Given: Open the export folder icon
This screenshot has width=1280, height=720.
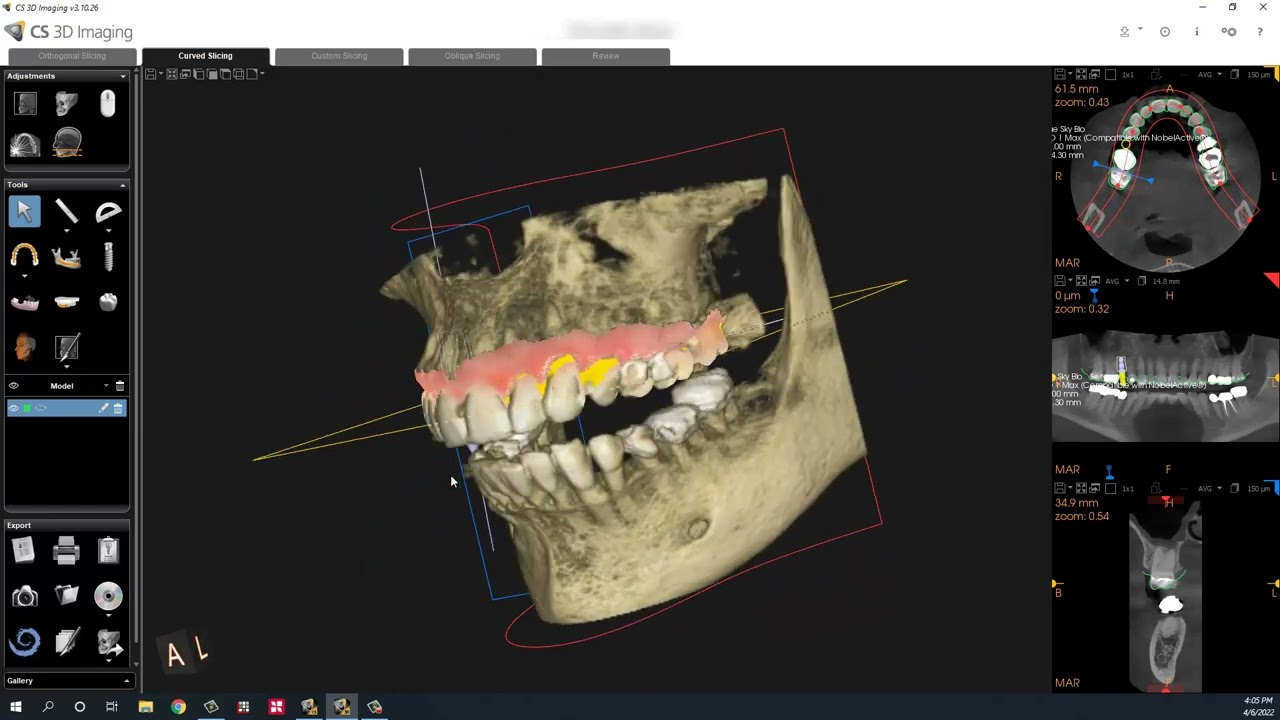Looking at the screenshot, I should tap(66, 596).
